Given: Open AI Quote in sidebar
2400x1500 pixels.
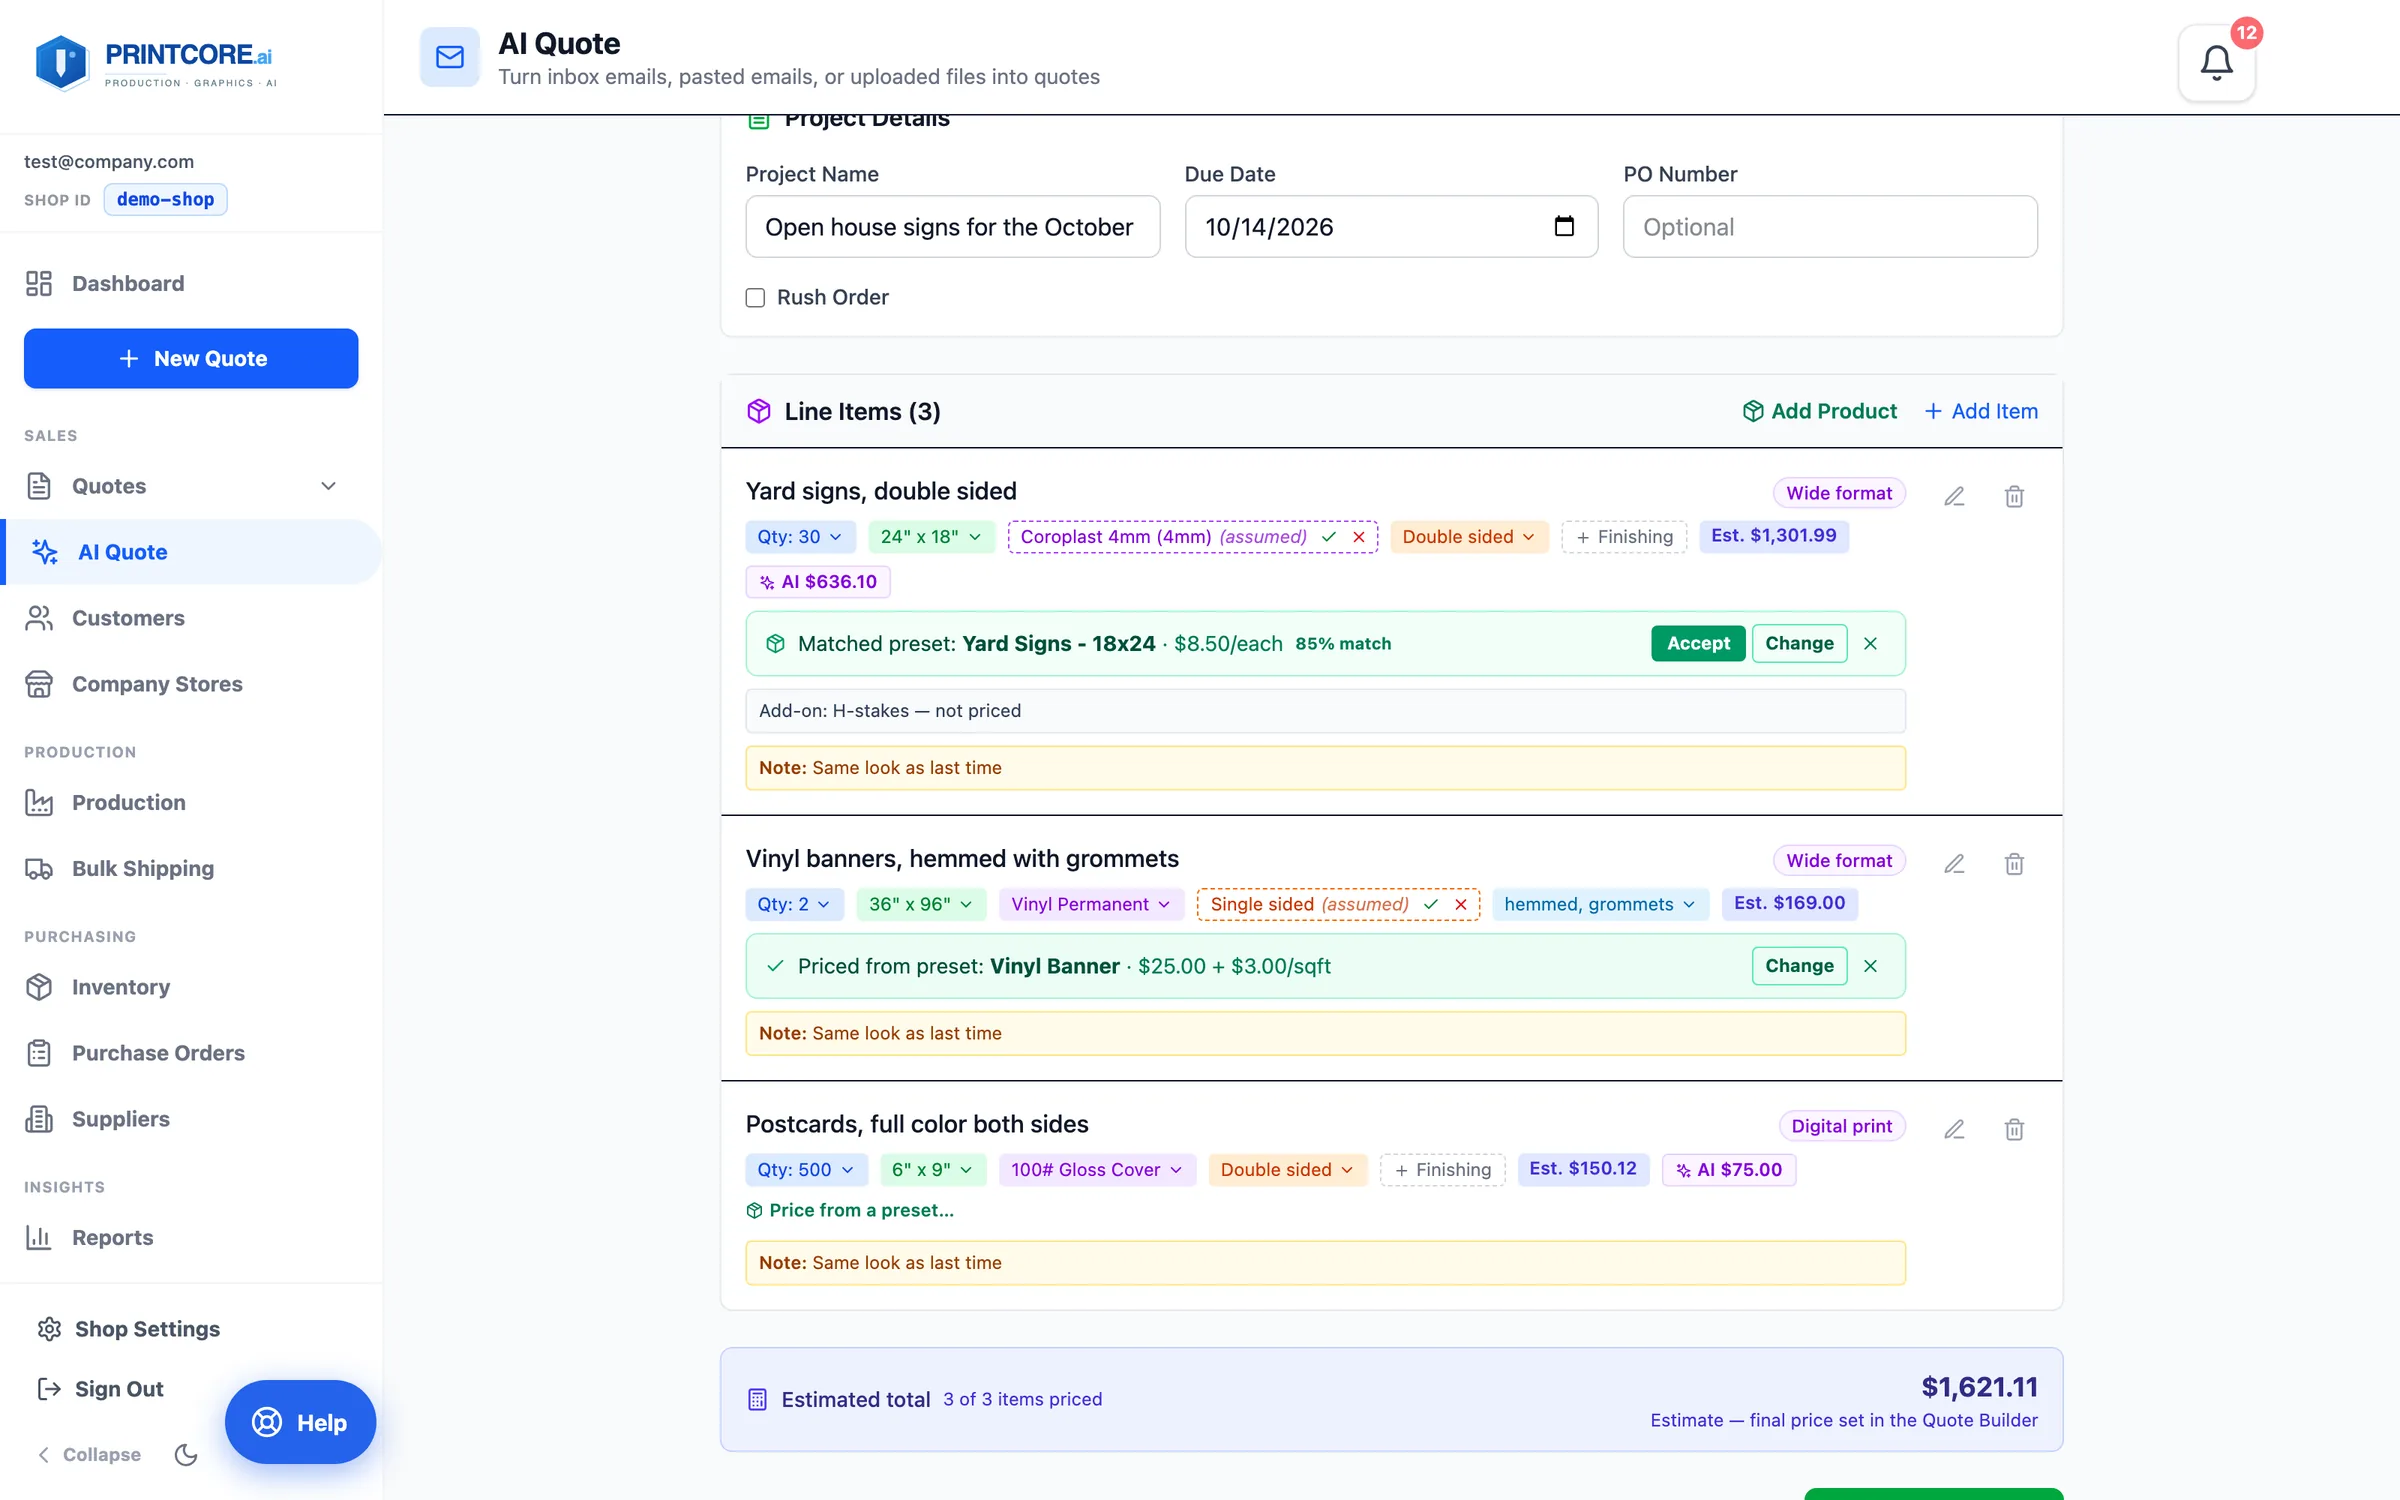Looking at the screenshot, I should 190,552.
